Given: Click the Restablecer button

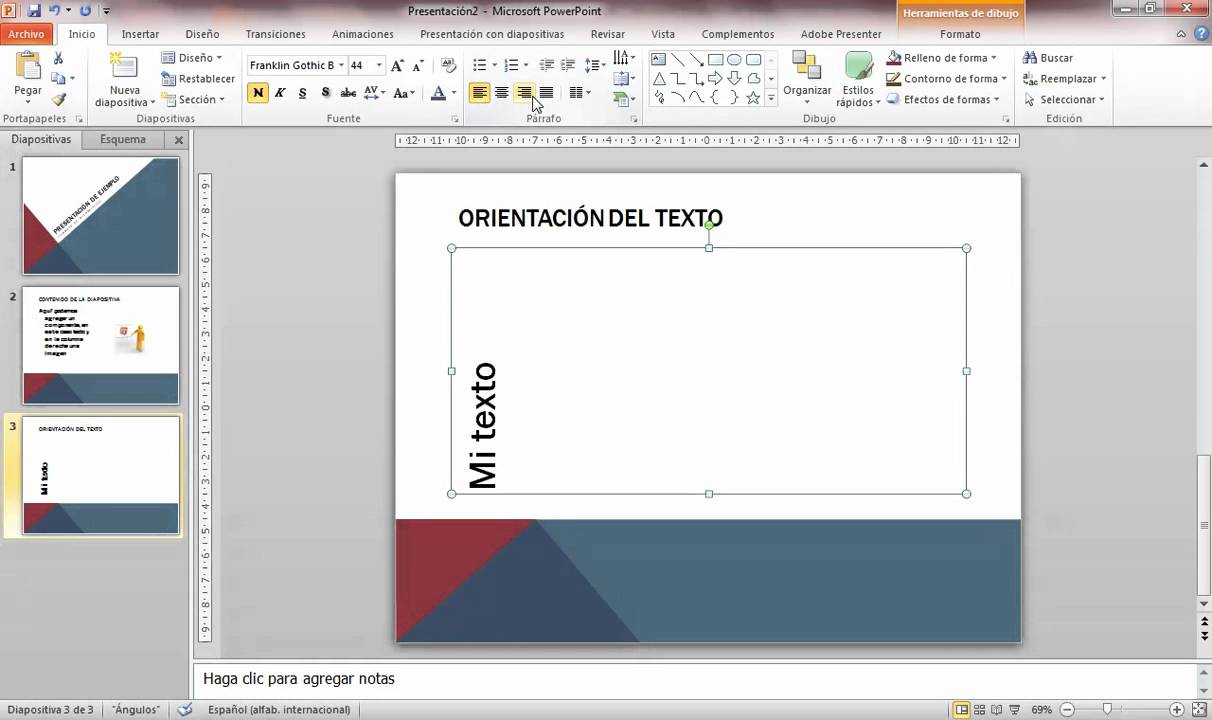Looking at the screenshot, I should [x=198, y=79].
